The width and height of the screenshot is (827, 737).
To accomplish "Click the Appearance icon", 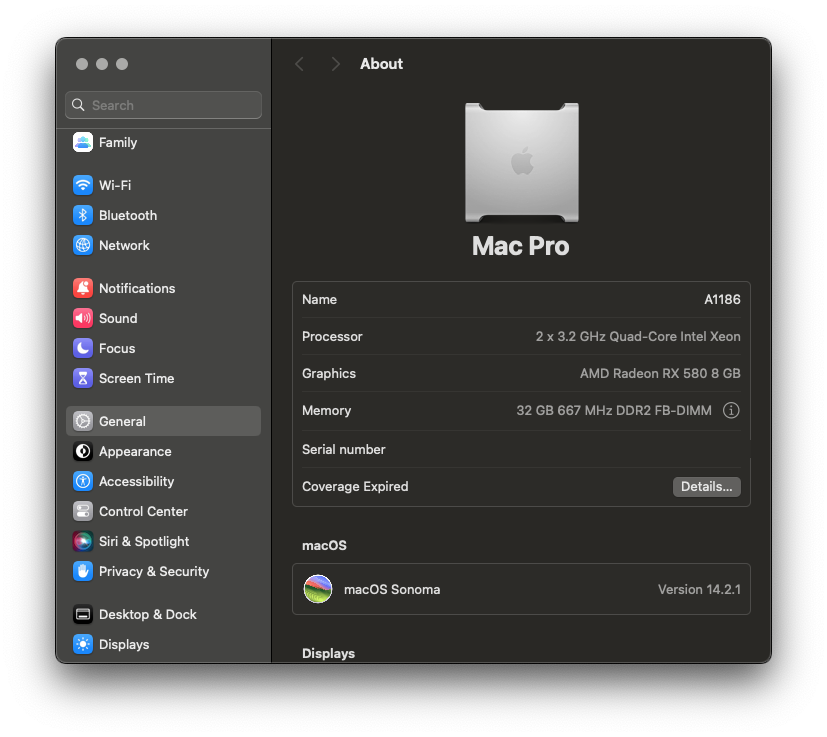I will click(83, 451).
